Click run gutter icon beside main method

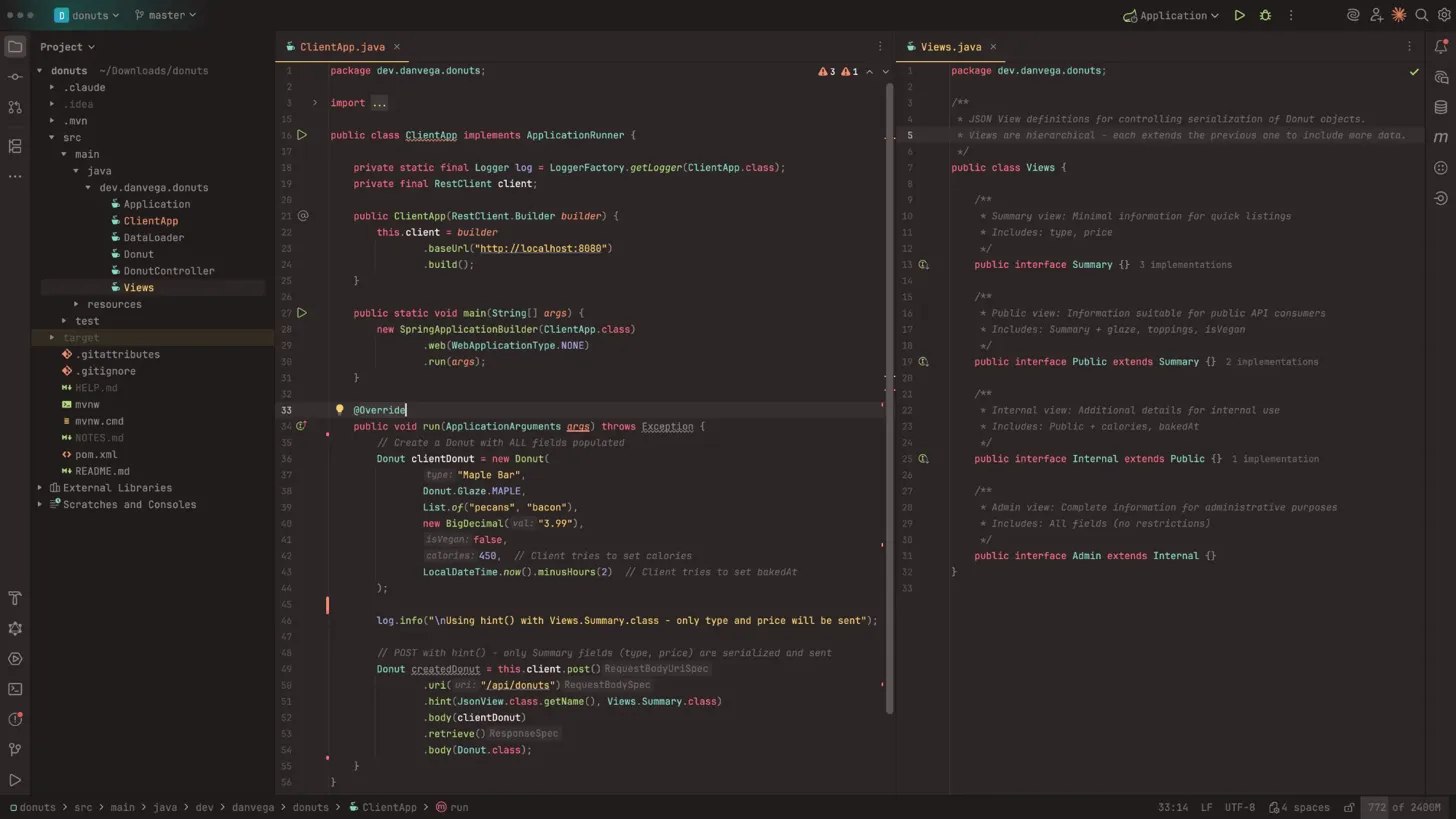click(x=302, y=313)
